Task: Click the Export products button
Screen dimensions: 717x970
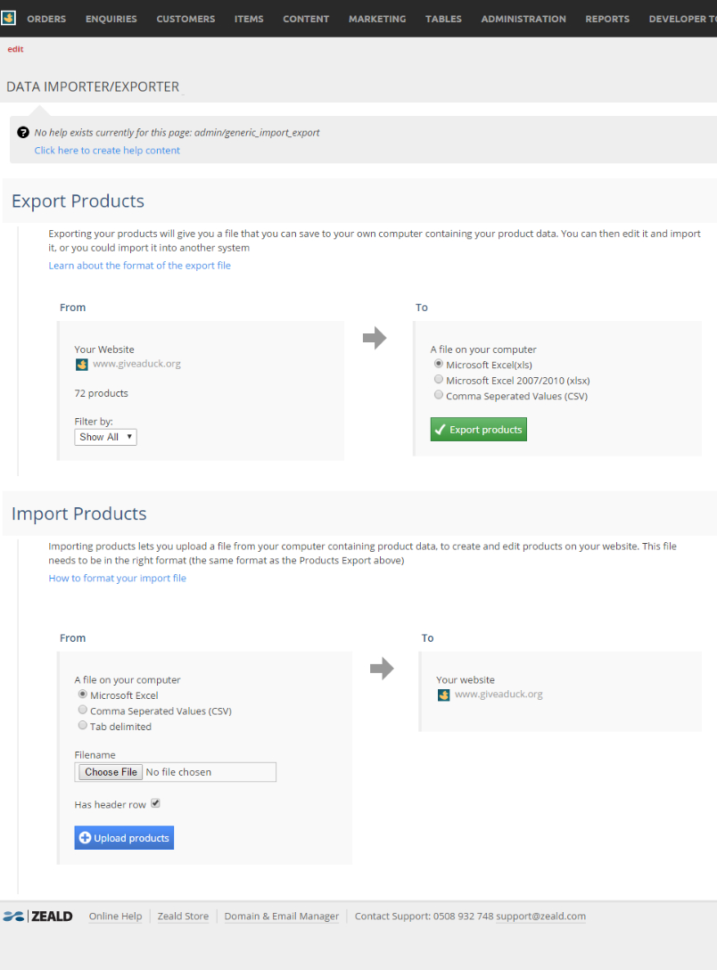Action: pyautogui.click(x=478, y=429)
